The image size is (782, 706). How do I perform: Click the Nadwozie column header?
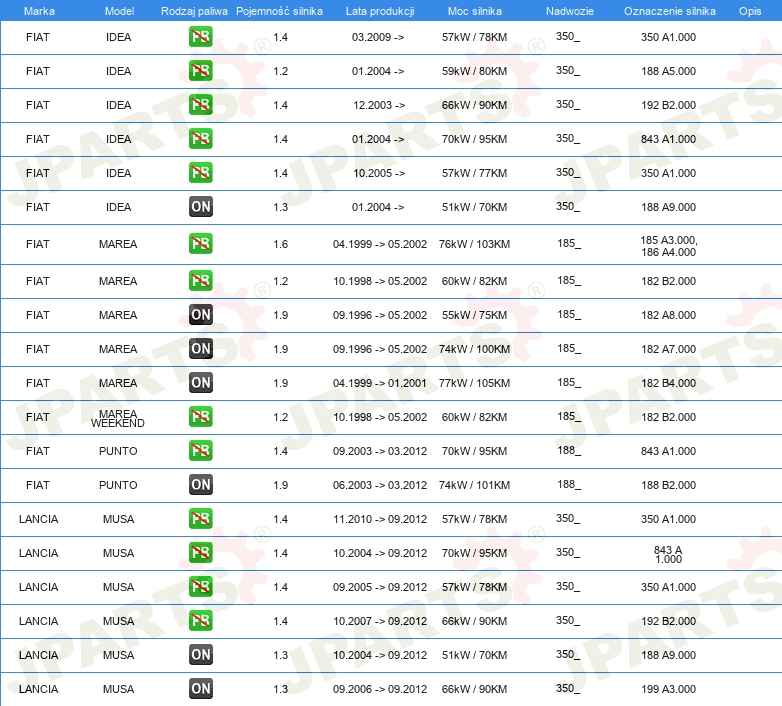tap(570, 11)
